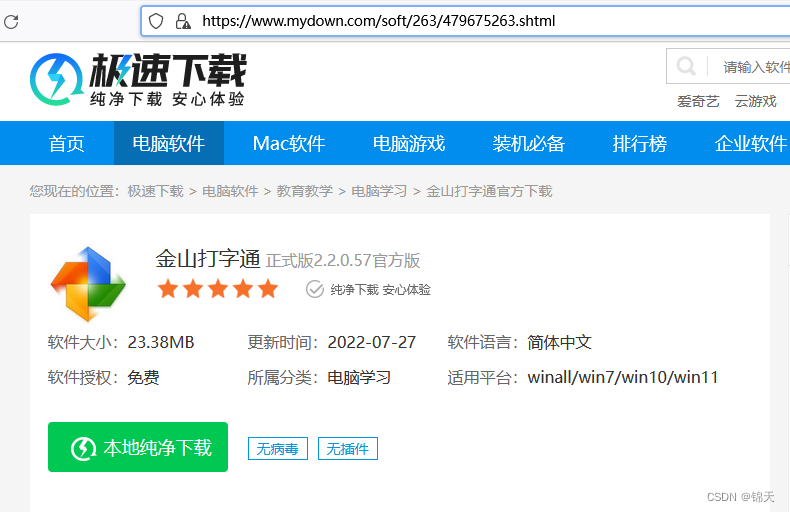Image resolution: width=790 pixels, height=512 pixels.
Task: Click the 本地纯净下载 green download button
Action: [x=138, y=447]
